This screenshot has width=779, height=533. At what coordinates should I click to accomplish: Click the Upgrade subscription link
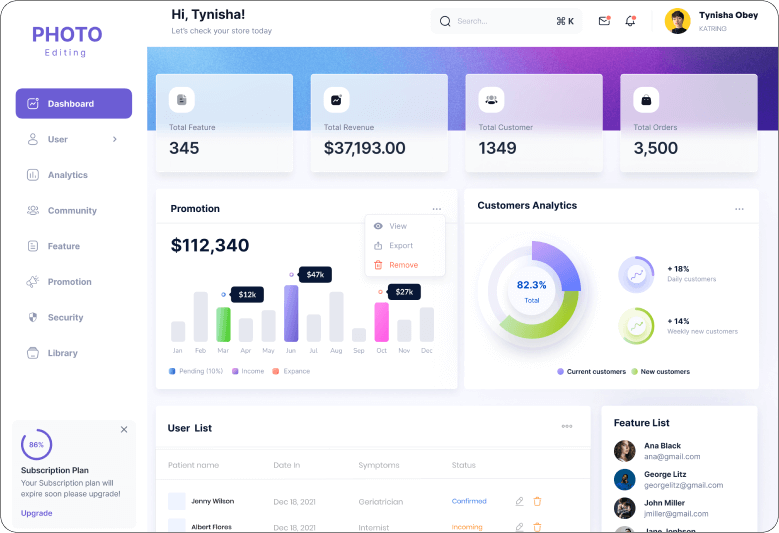coord(37,513)
